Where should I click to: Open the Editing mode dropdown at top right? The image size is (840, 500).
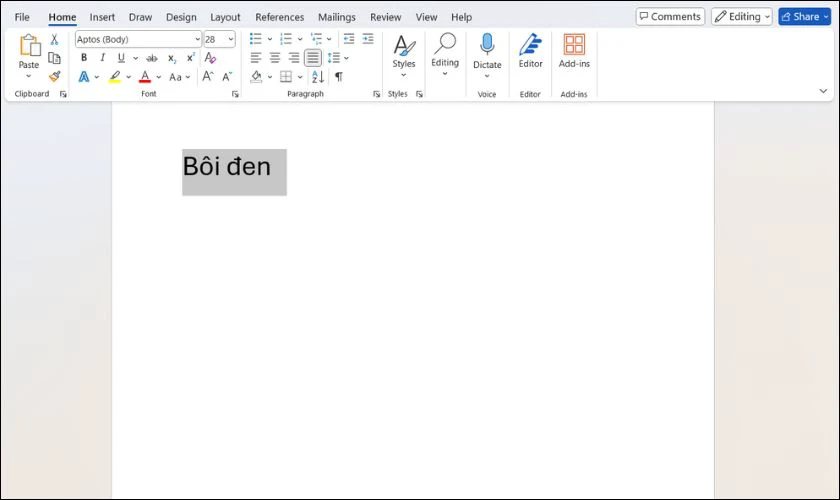point(741,17)
